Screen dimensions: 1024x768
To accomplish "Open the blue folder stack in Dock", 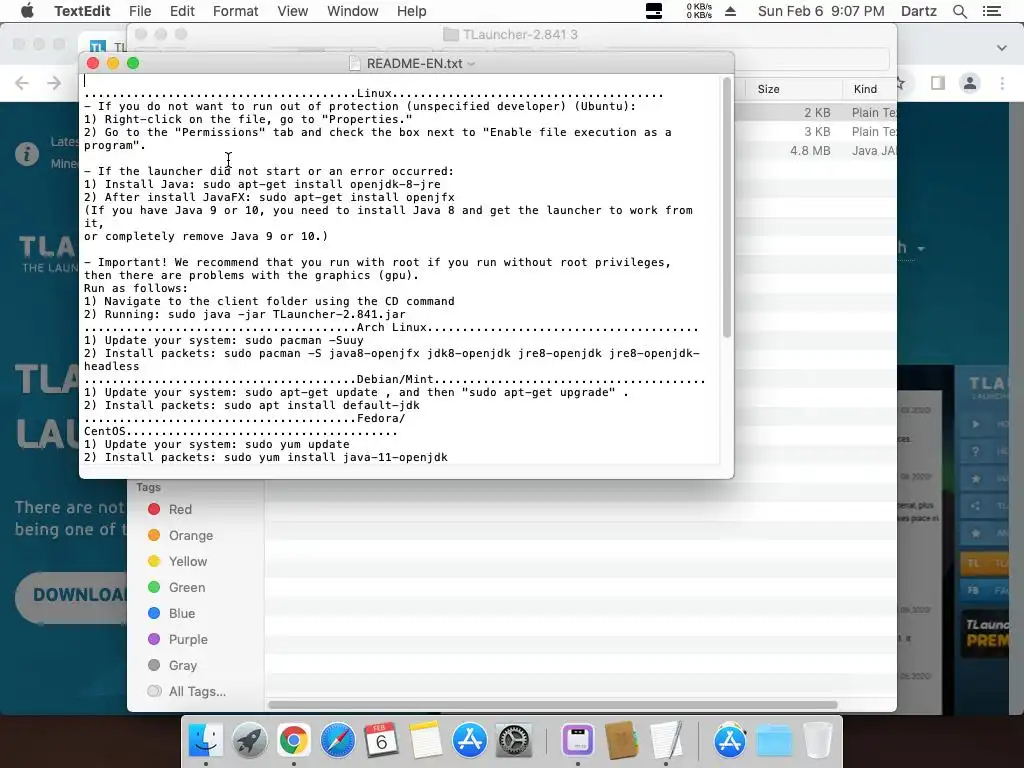I will point(774,741).
